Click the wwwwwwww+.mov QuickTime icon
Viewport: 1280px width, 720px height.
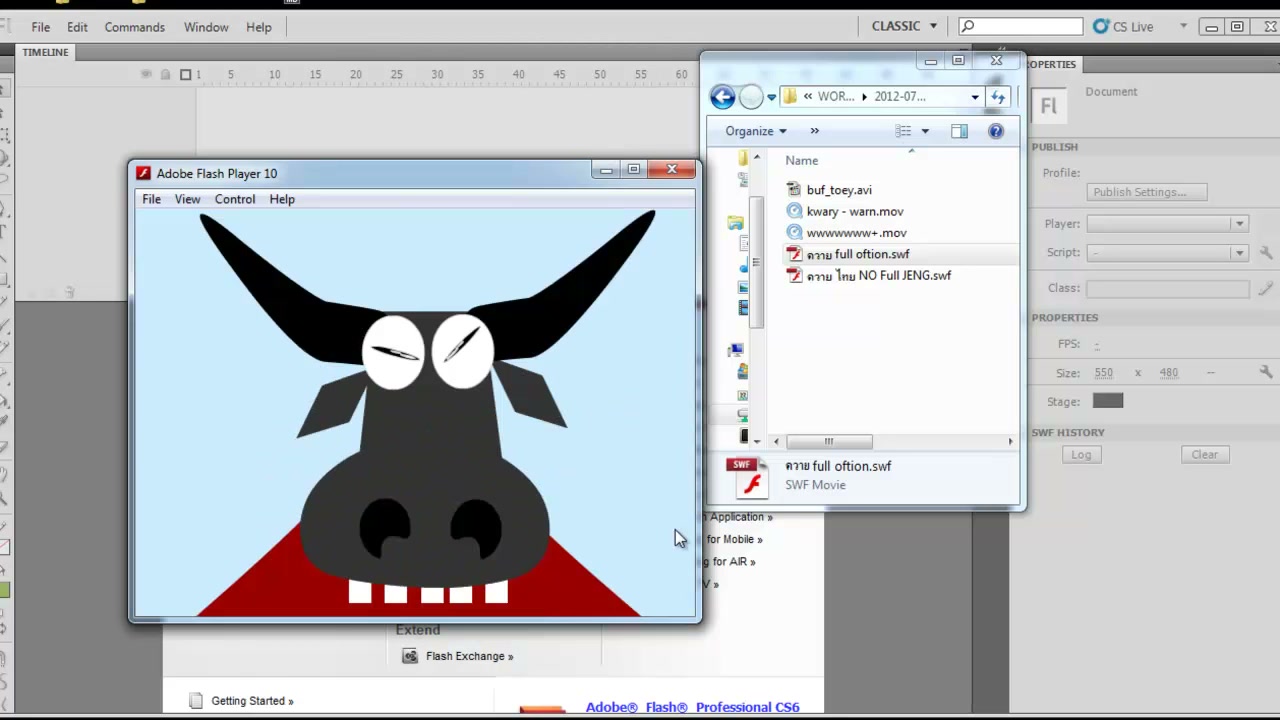click(x=794, y=233)
